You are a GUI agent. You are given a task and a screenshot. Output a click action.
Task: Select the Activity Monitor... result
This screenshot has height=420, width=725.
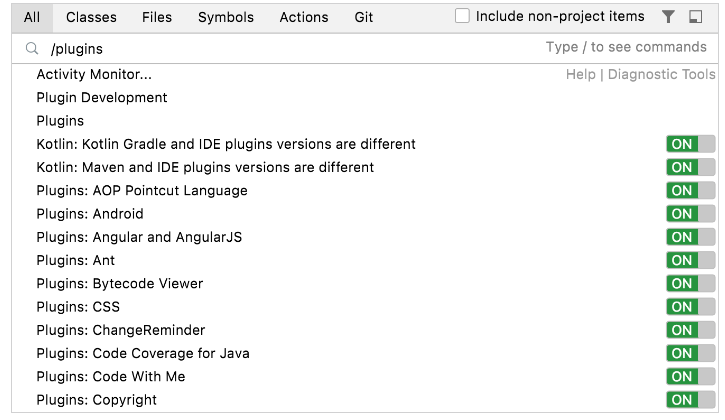coord(365,74)
